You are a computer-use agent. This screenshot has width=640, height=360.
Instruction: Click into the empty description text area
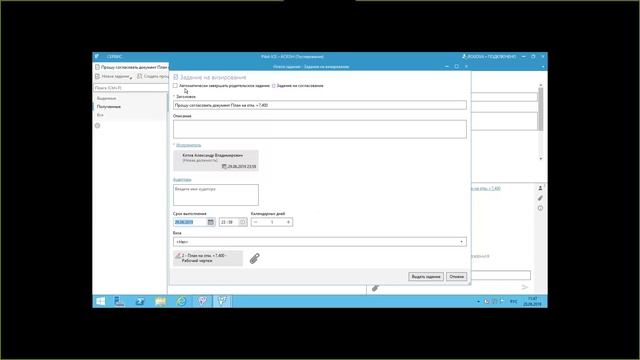pos(320,129)
